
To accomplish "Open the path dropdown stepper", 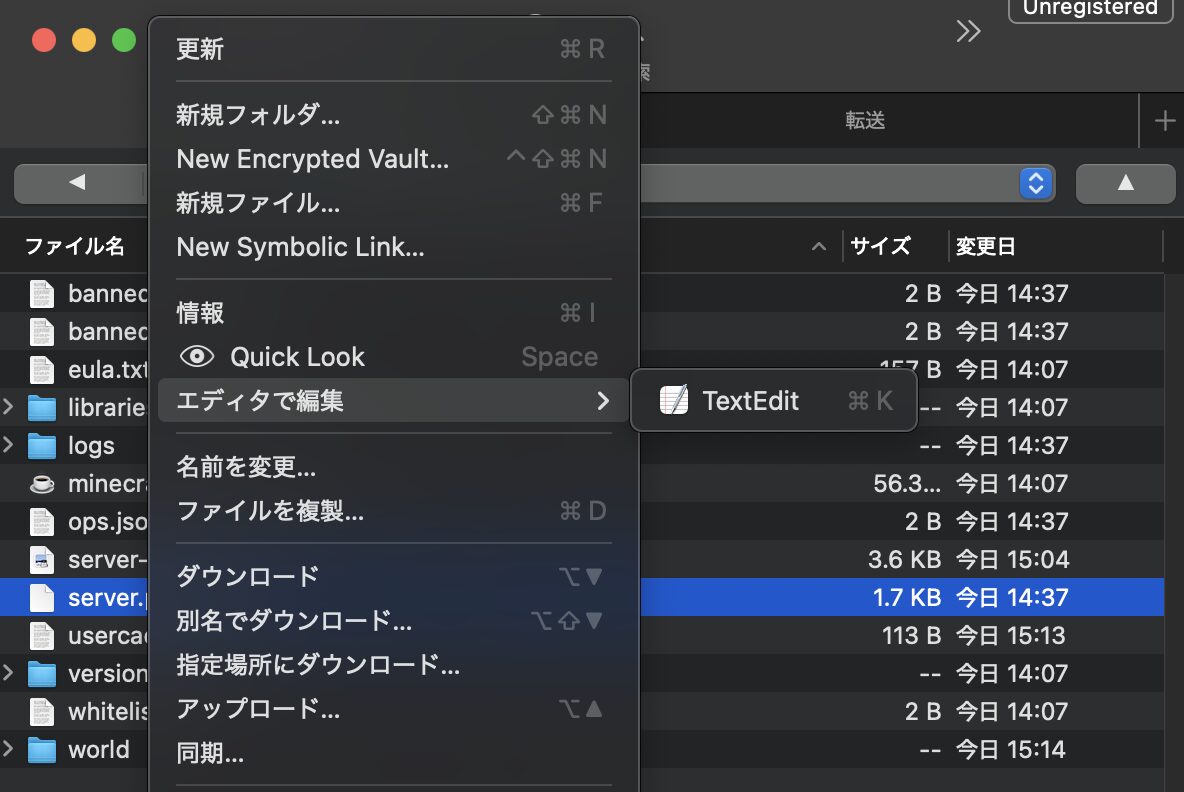I will tap(1036, 183).
